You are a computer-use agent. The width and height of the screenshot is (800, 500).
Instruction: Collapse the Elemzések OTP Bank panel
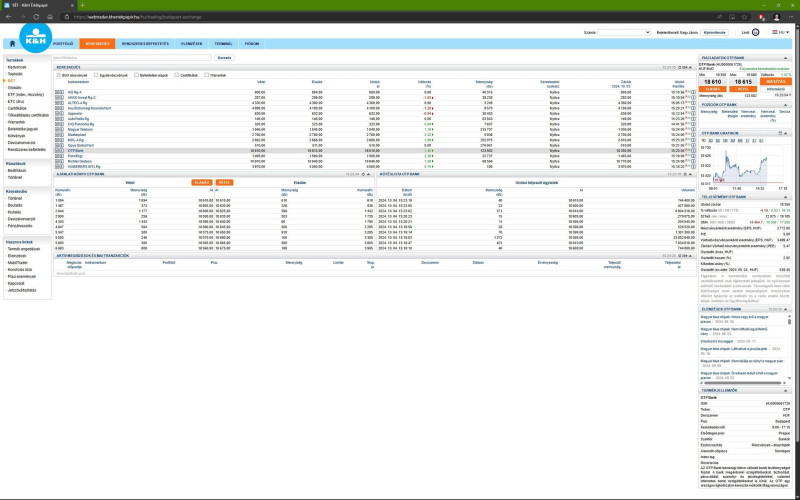tap(786, 309)
